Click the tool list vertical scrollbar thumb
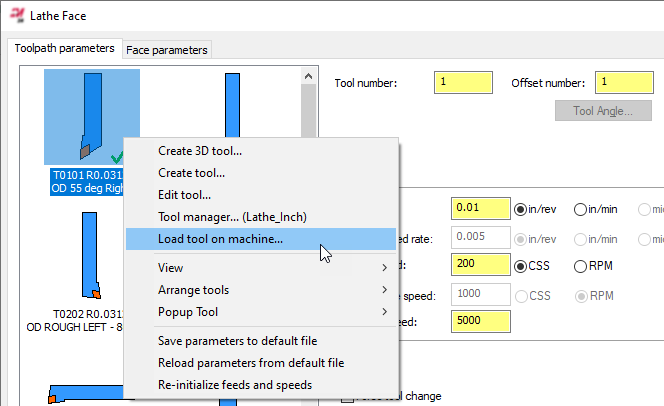The height and width of the screenshot is (406, 664). coord(308,111)
